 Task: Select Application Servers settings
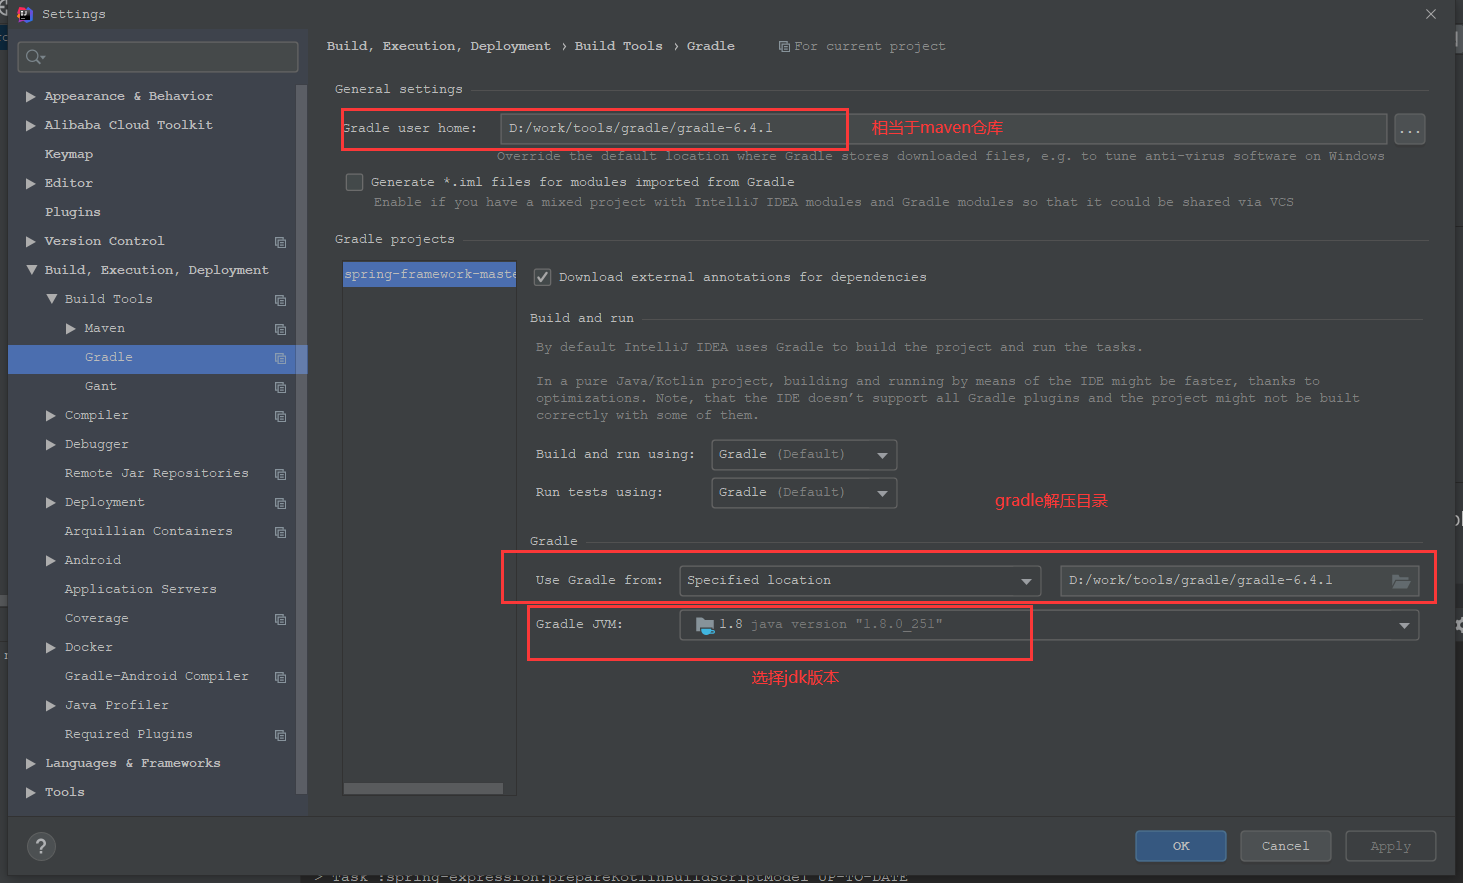click(x=141, y=589)
